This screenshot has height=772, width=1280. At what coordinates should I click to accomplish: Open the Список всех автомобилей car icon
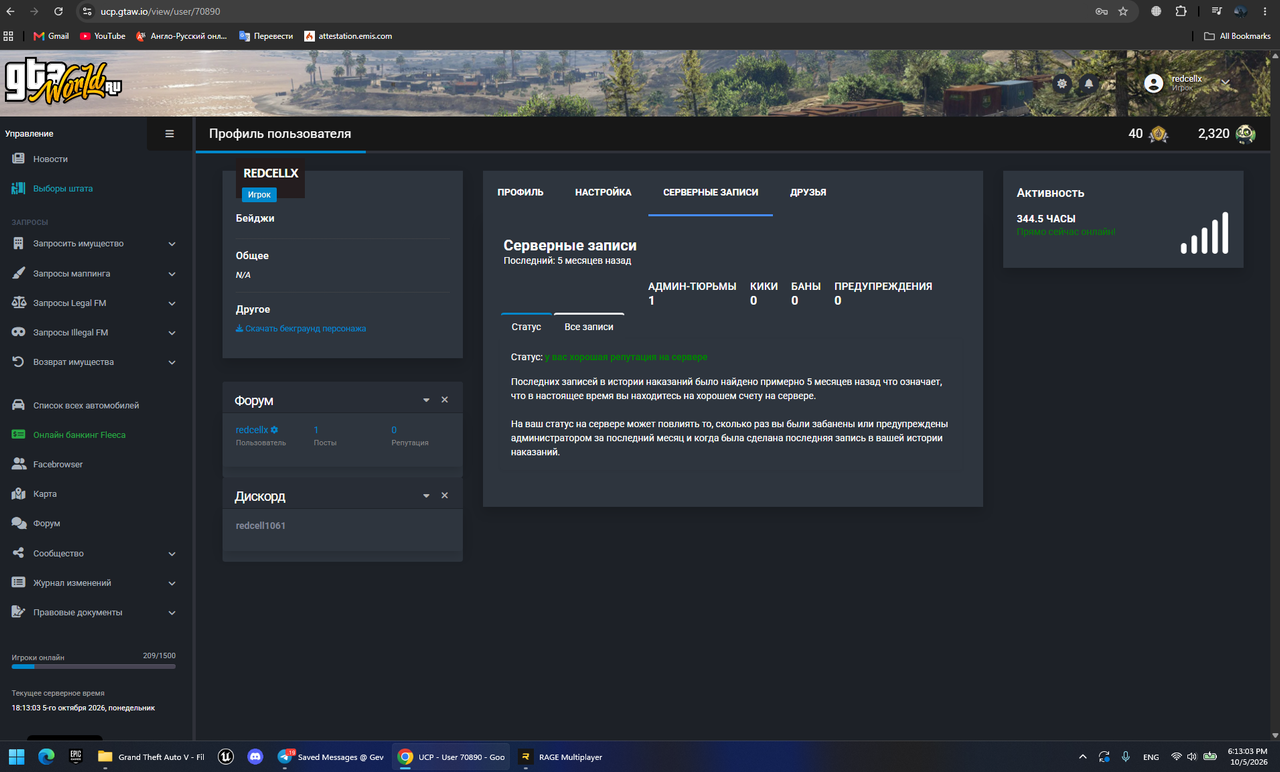(18, 405)
